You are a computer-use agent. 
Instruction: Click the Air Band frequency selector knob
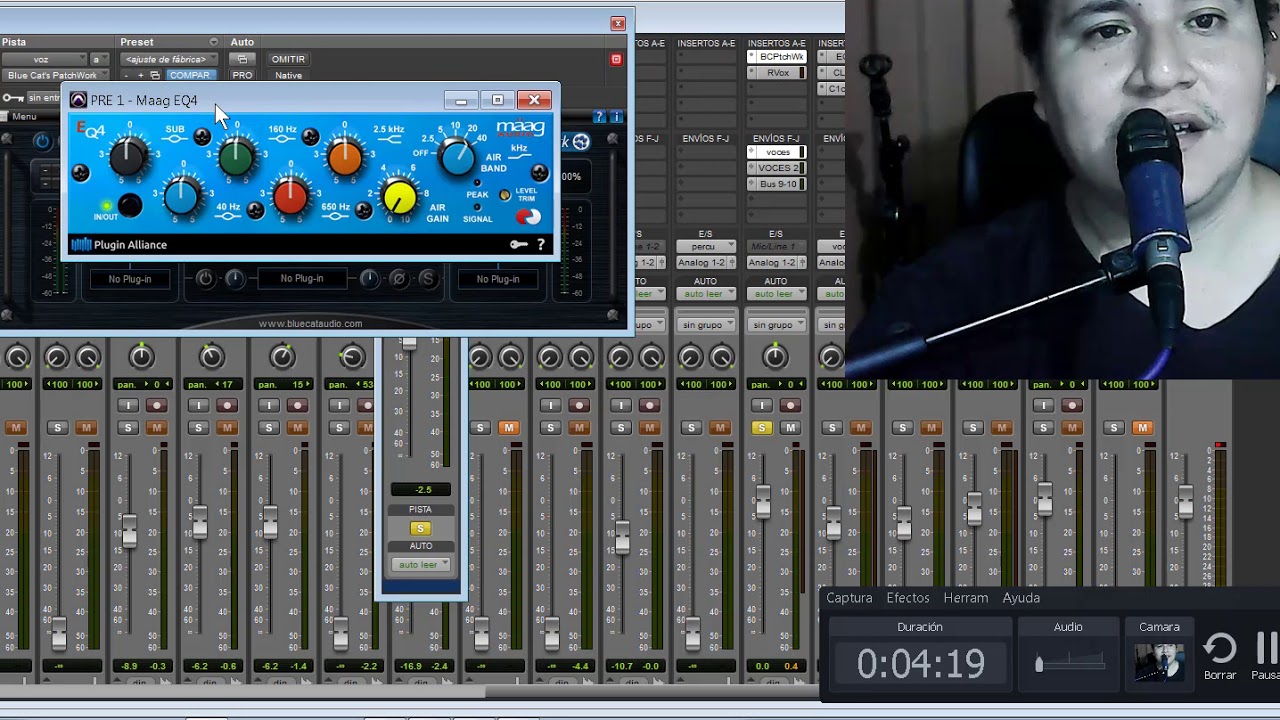[457, 156]
